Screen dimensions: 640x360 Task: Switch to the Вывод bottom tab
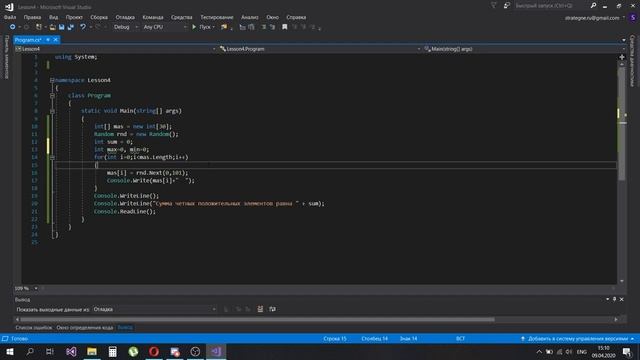click(125, 328)
